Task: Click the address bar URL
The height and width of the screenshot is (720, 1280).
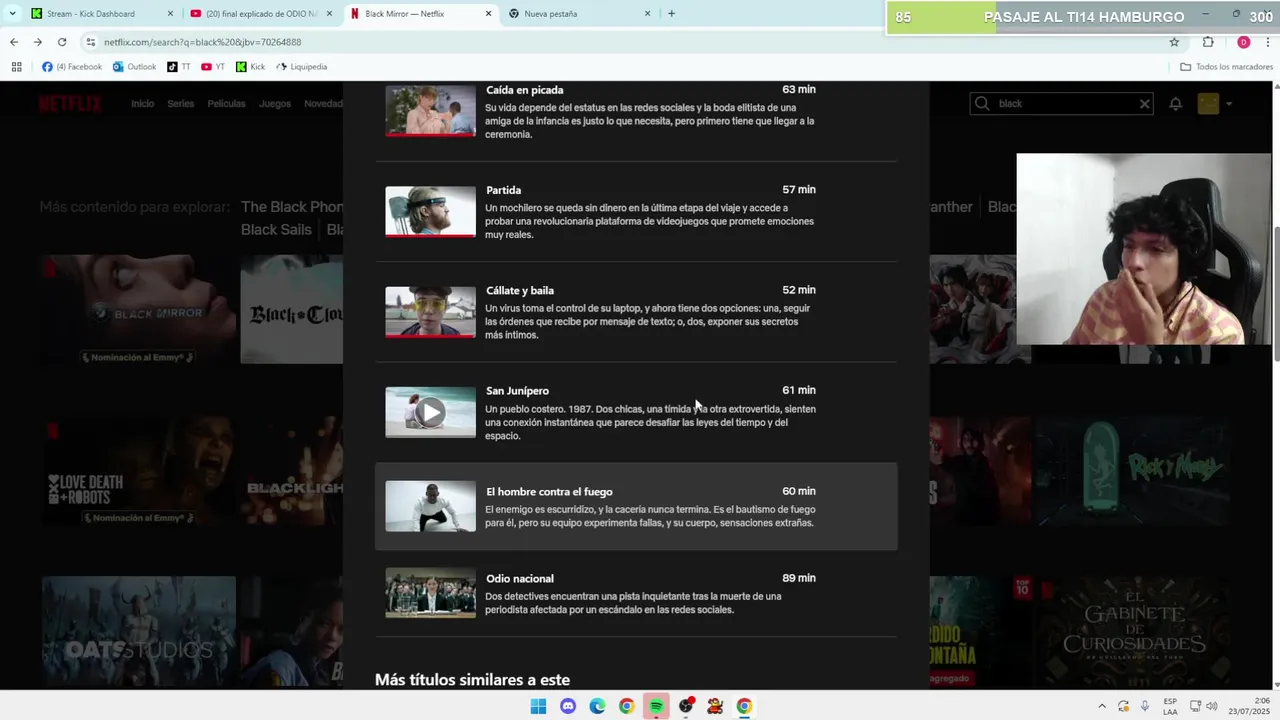Action: (202, 42)
